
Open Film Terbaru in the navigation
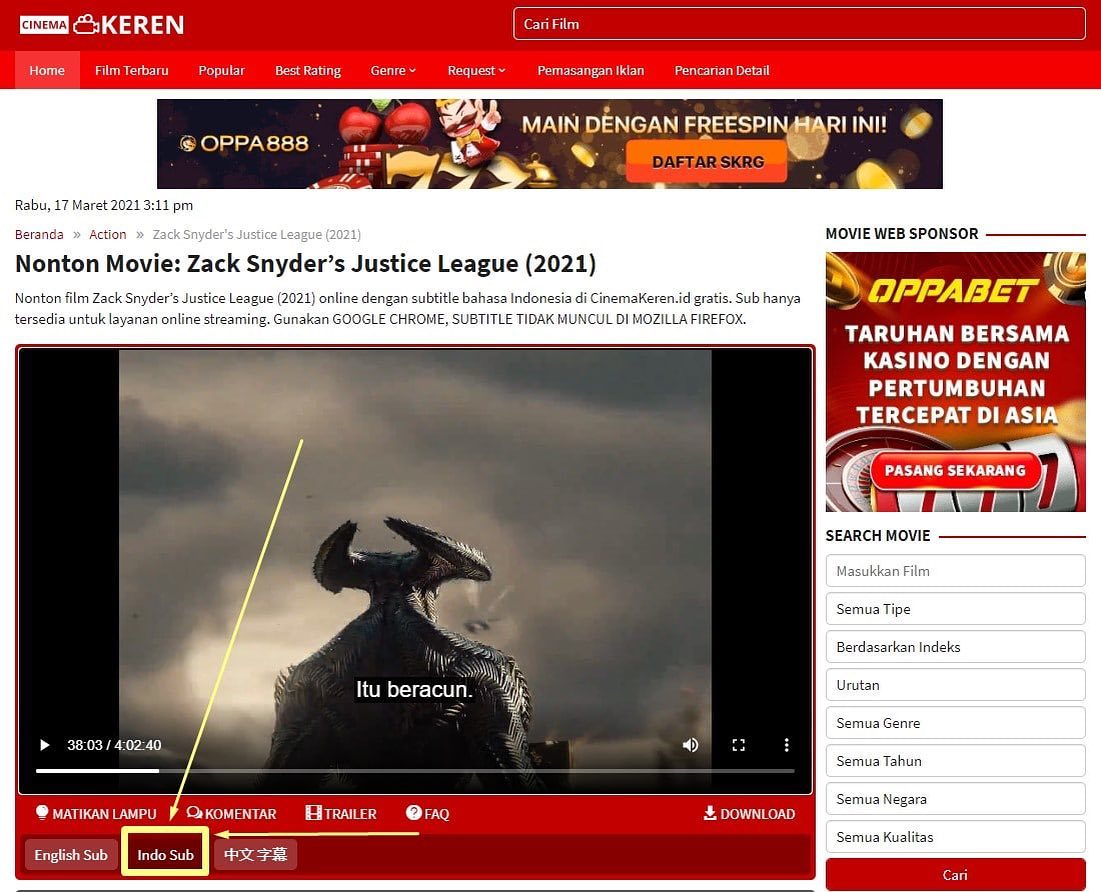point(131,70)
